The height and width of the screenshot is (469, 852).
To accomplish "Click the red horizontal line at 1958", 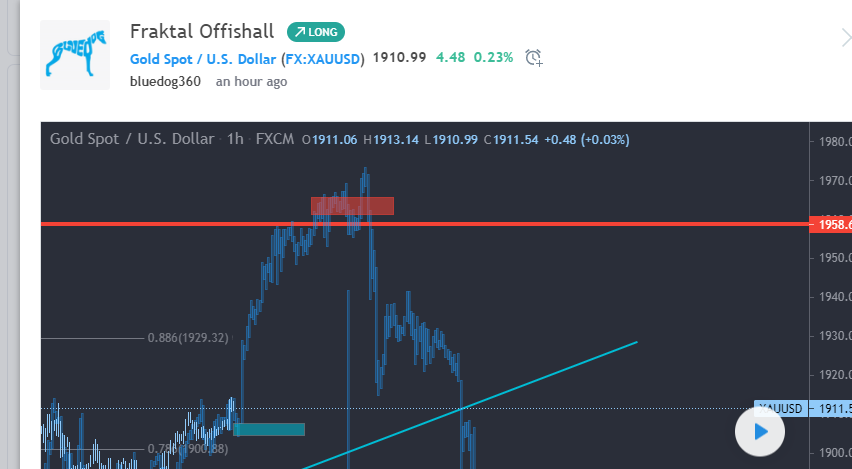I will point(425,224).
